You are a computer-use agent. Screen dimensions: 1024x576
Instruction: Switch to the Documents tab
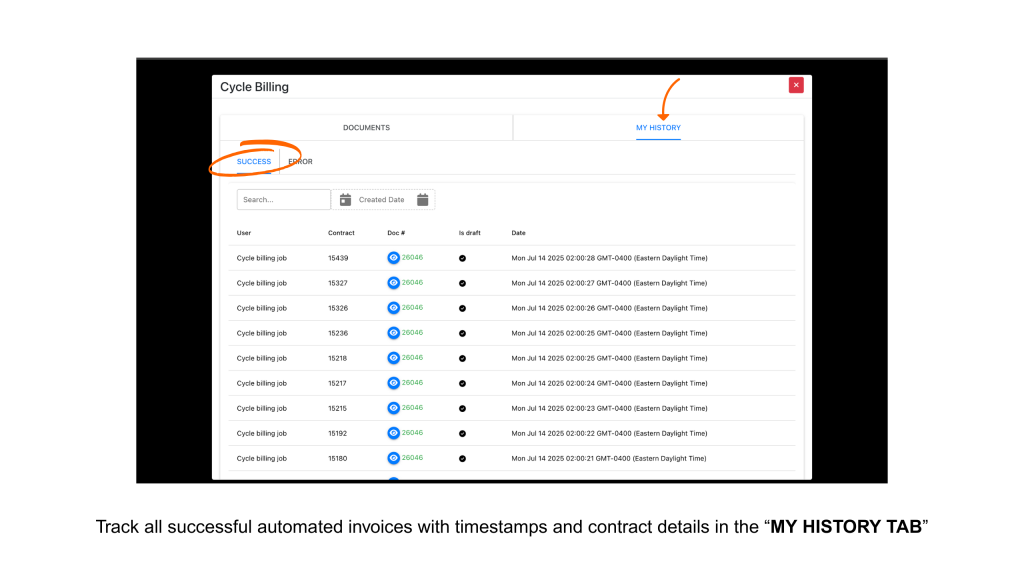tap(366, 128)
